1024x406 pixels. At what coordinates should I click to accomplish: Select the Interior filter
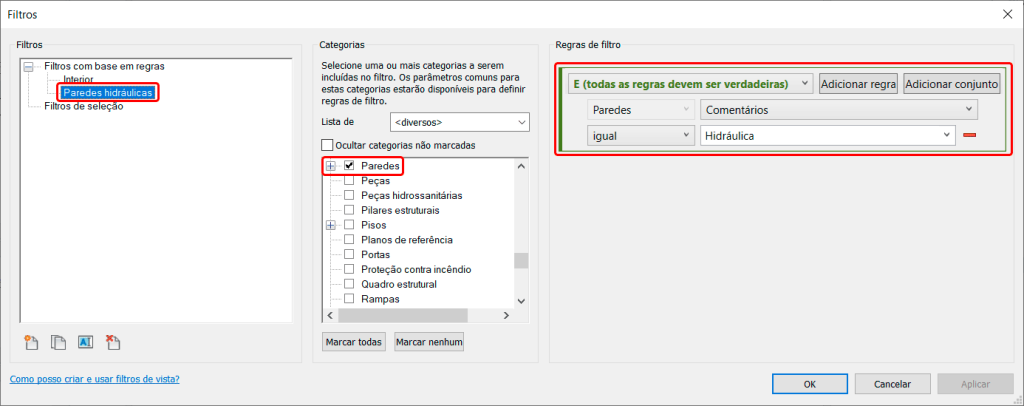coord(81,79)
